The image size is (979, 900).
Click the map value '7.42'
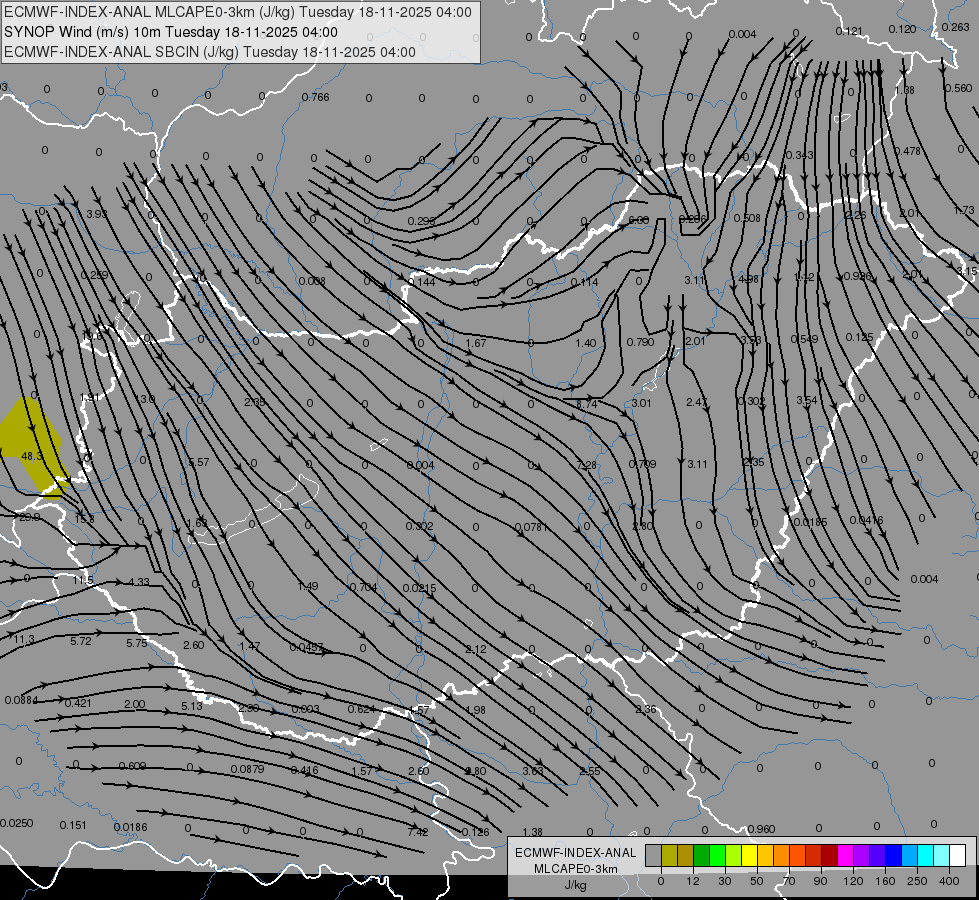[418, 832]
